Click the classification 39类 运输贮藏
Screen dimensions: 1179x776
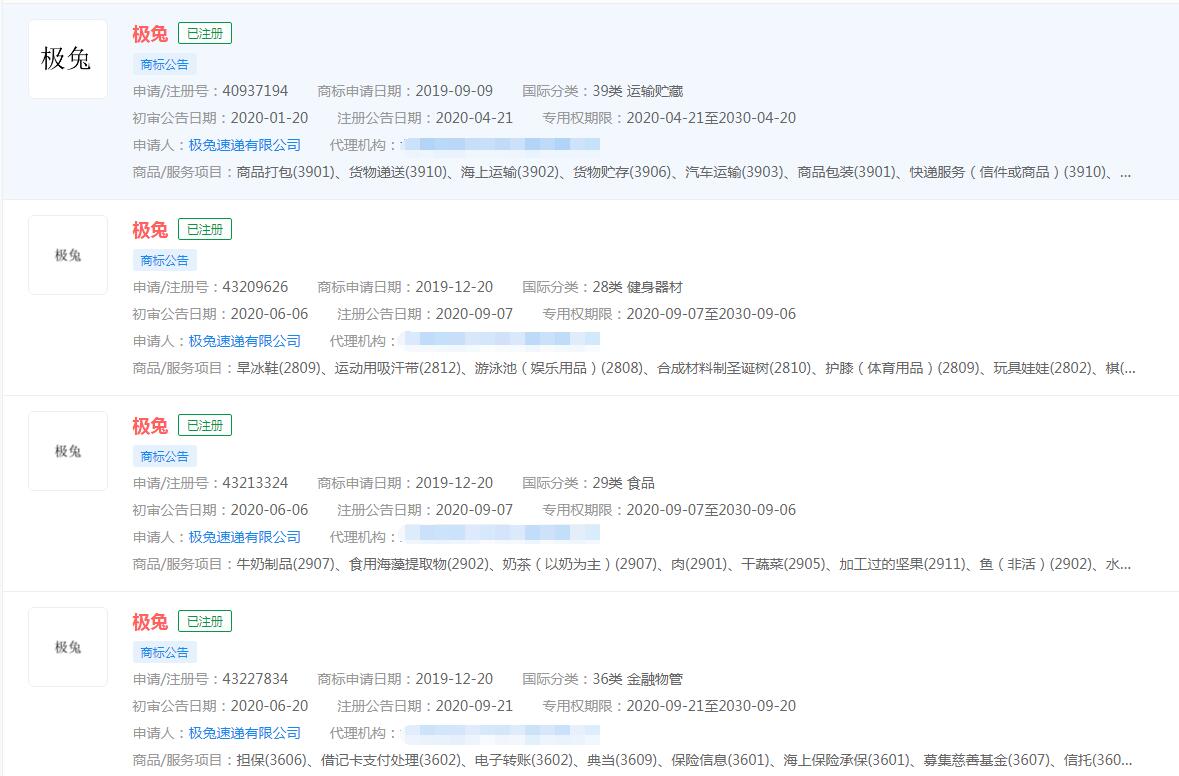coord(638,91)
